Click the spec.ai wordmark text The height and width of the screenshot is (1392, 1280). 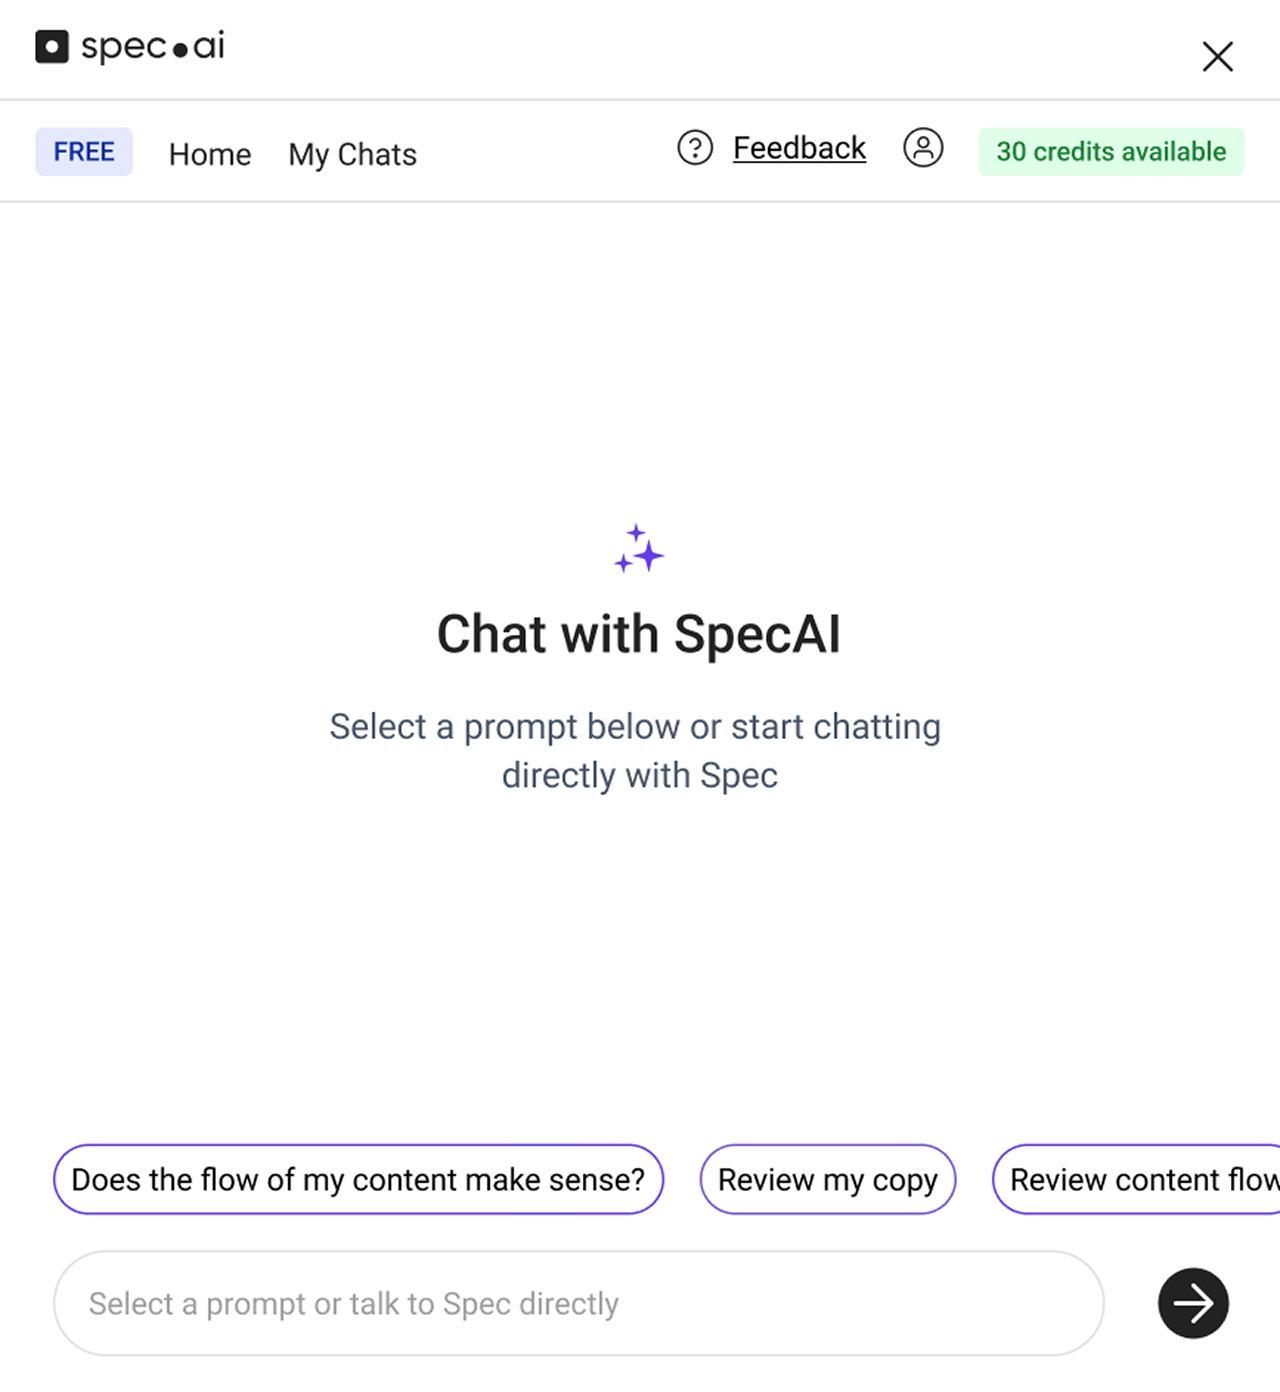tap(153, 47)
